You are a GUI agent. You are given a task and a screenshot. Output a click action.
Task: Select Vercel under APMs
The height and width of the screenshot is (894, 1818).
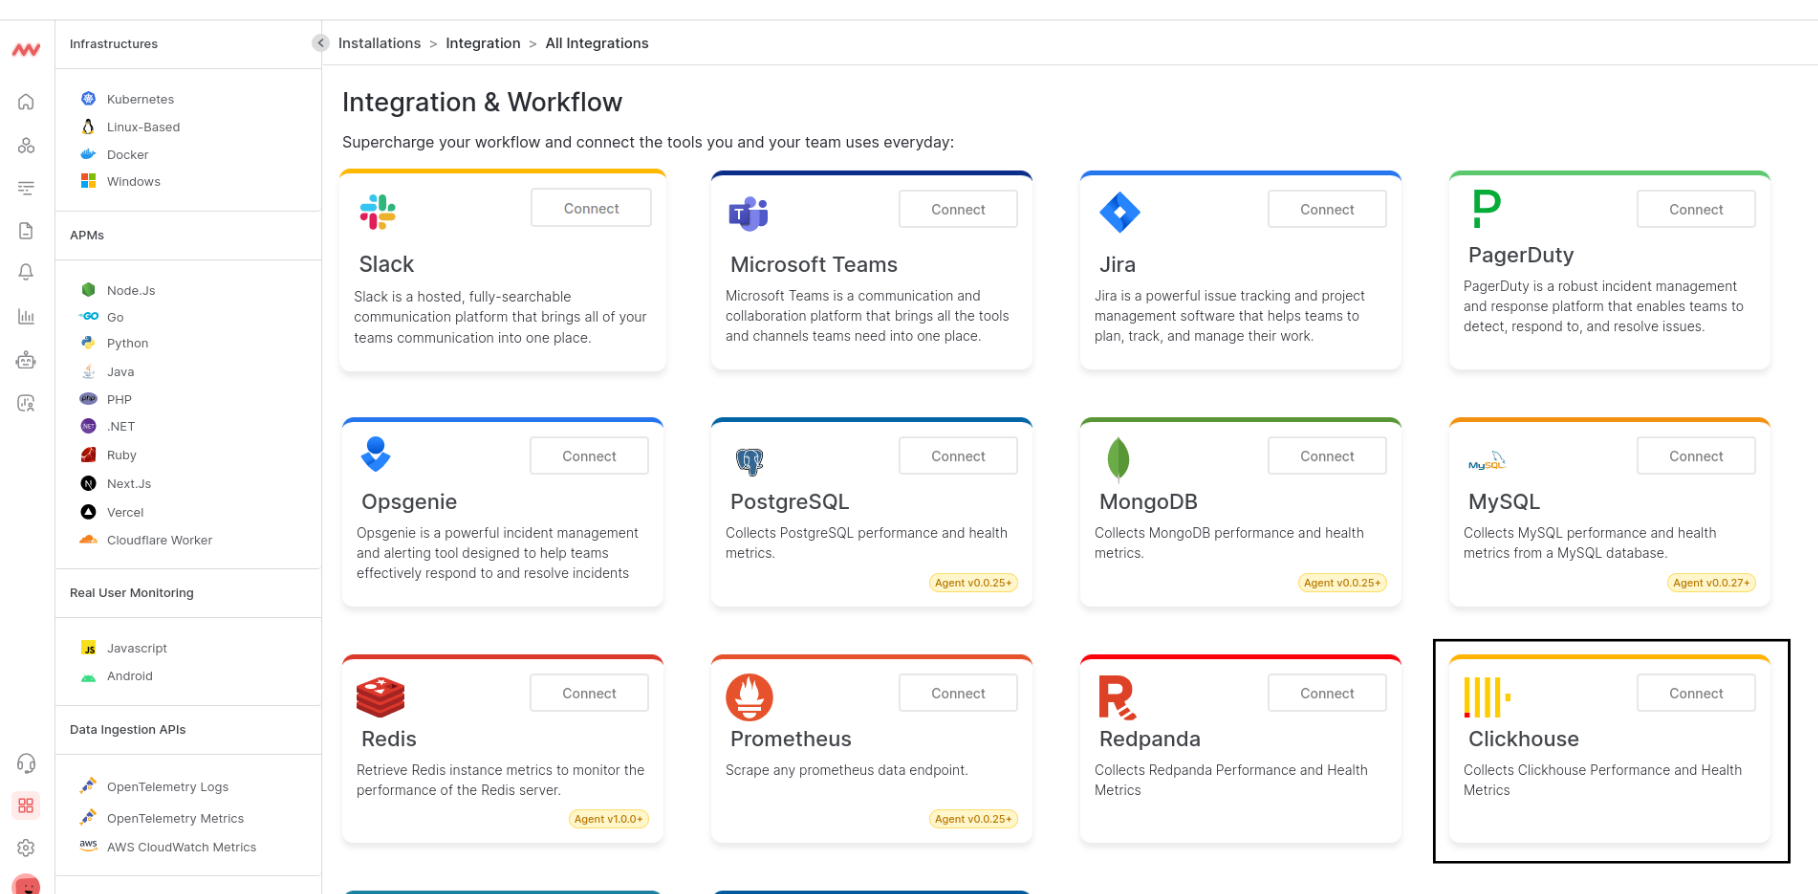pos(125,512)
